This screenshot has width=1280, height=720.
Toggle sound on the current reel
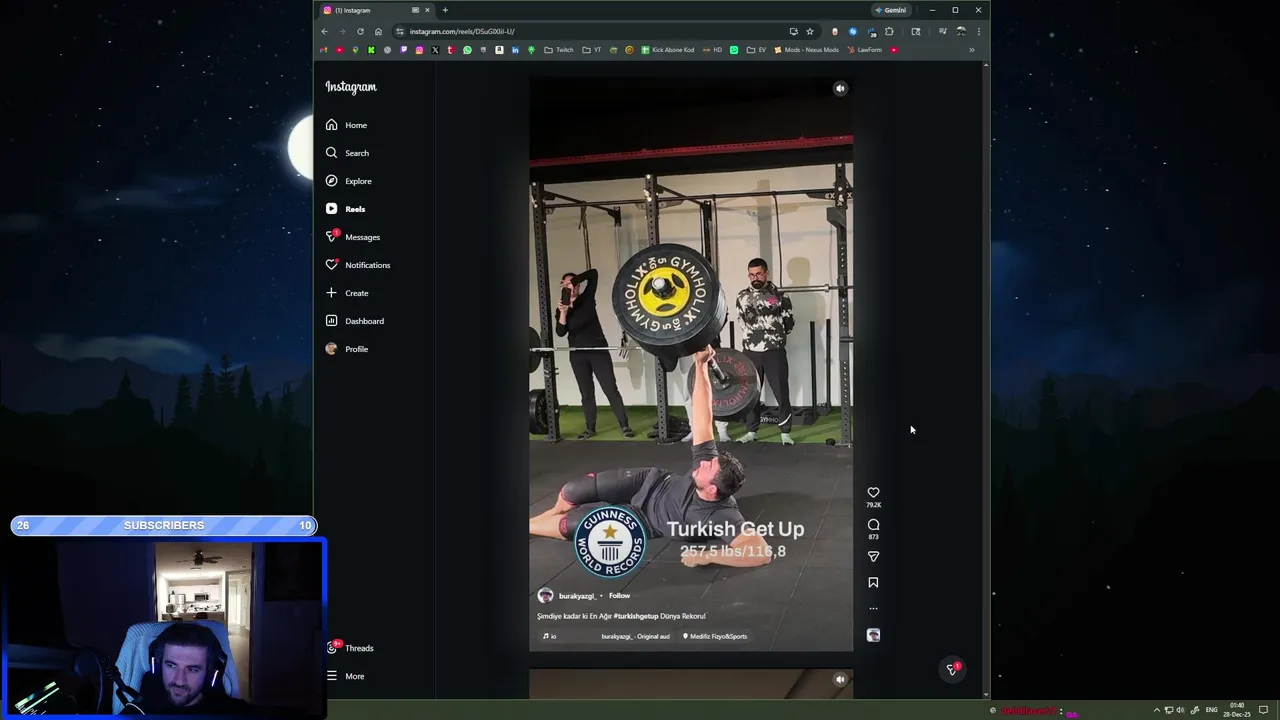click(x=840, y=88)
